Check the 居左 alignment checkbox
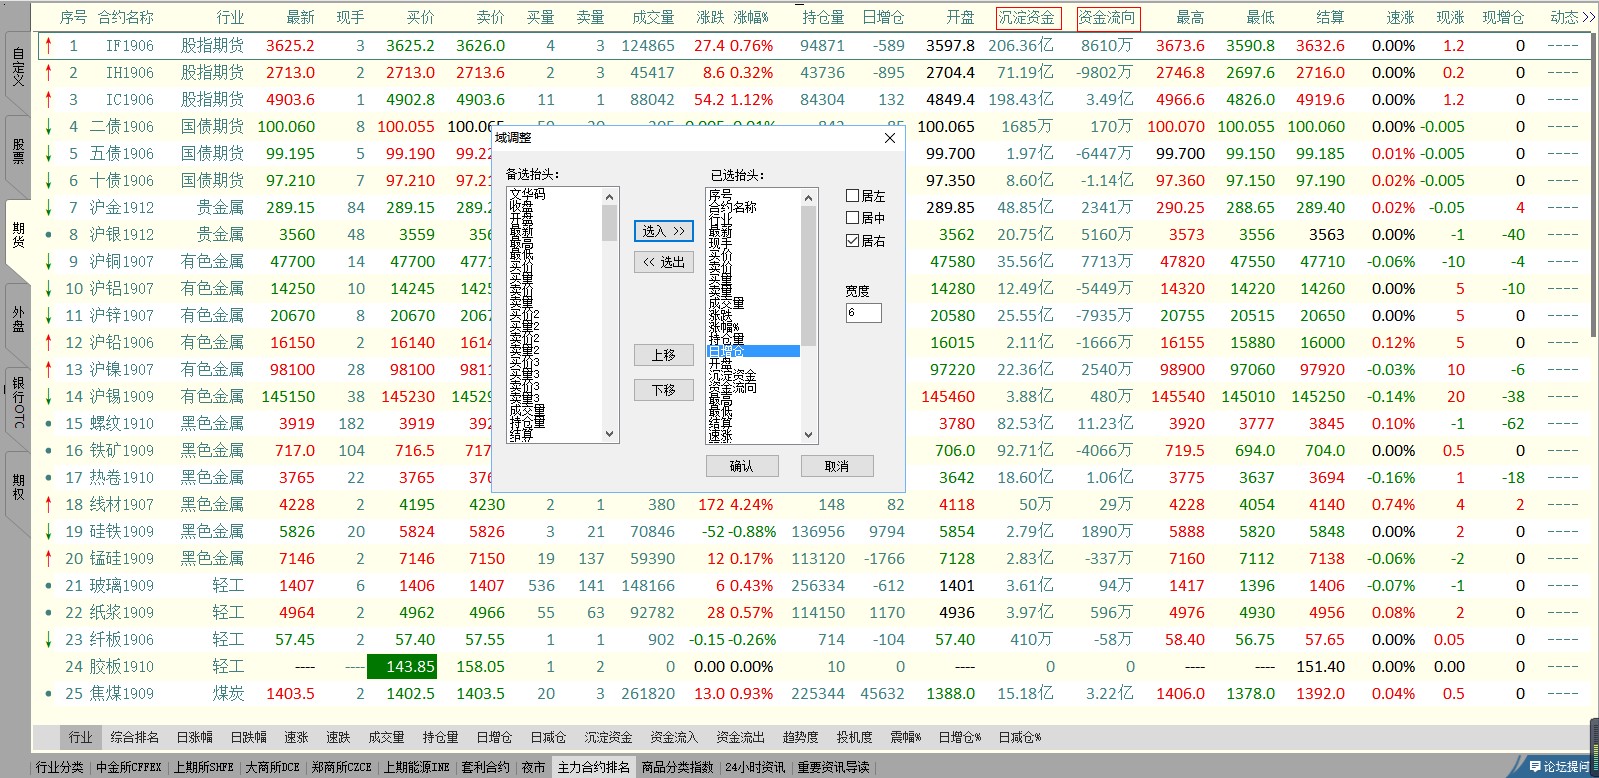Screen dimensions: 1599x778 coord(853,196)
